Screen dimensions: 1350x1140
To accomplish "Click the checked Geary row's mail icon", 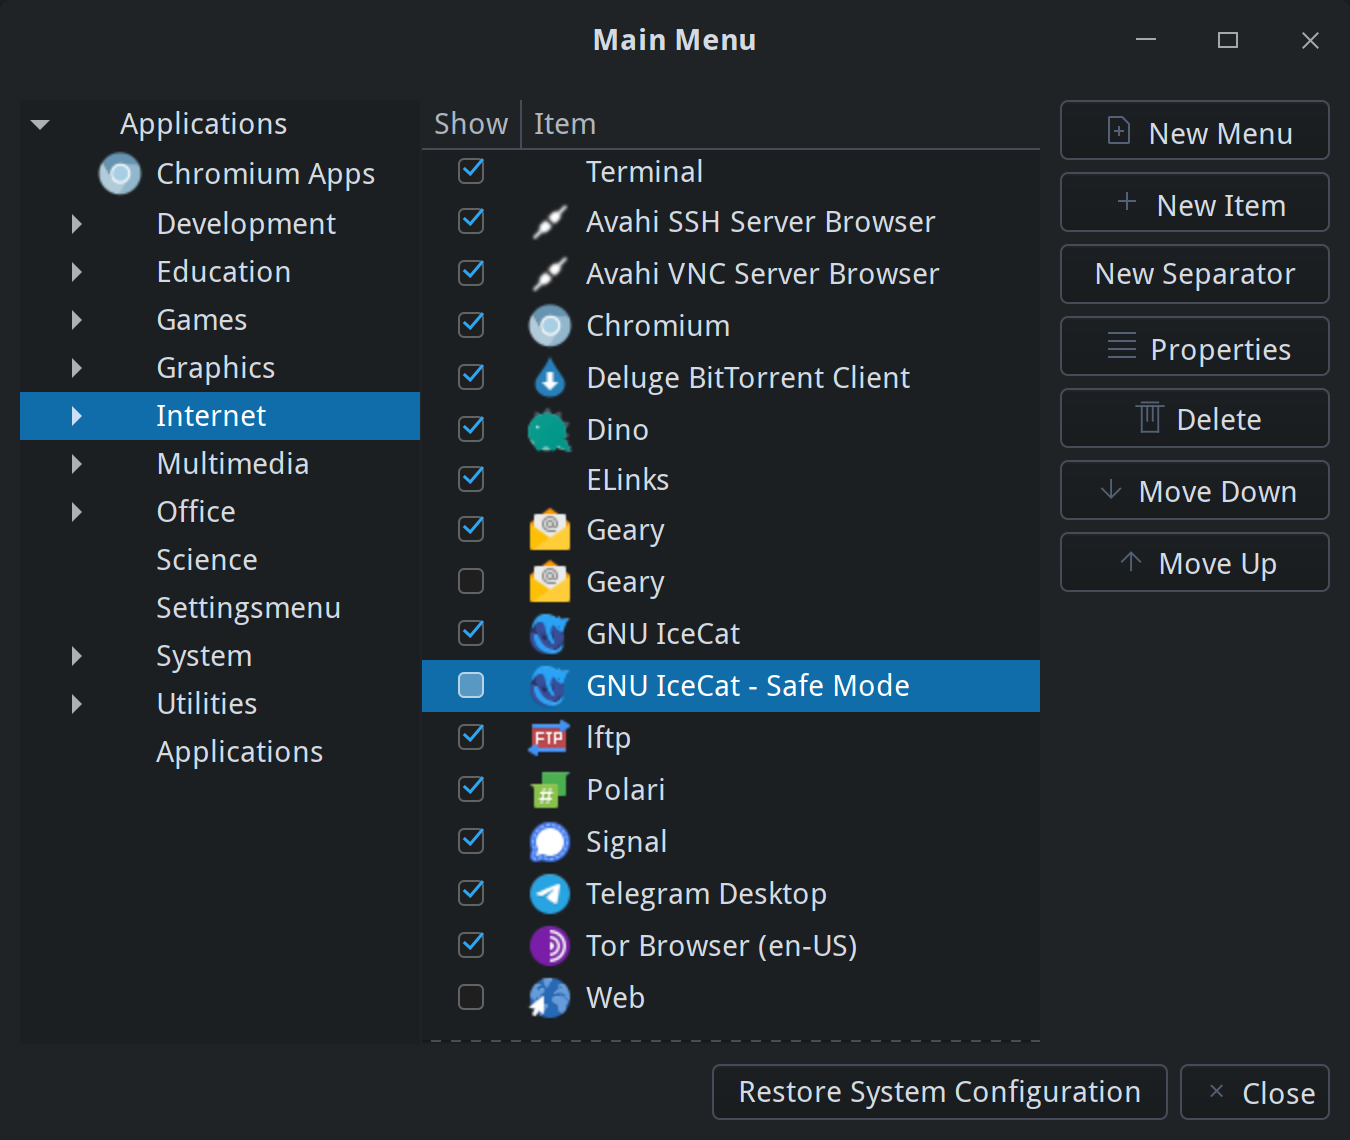I will click(550, 530).
